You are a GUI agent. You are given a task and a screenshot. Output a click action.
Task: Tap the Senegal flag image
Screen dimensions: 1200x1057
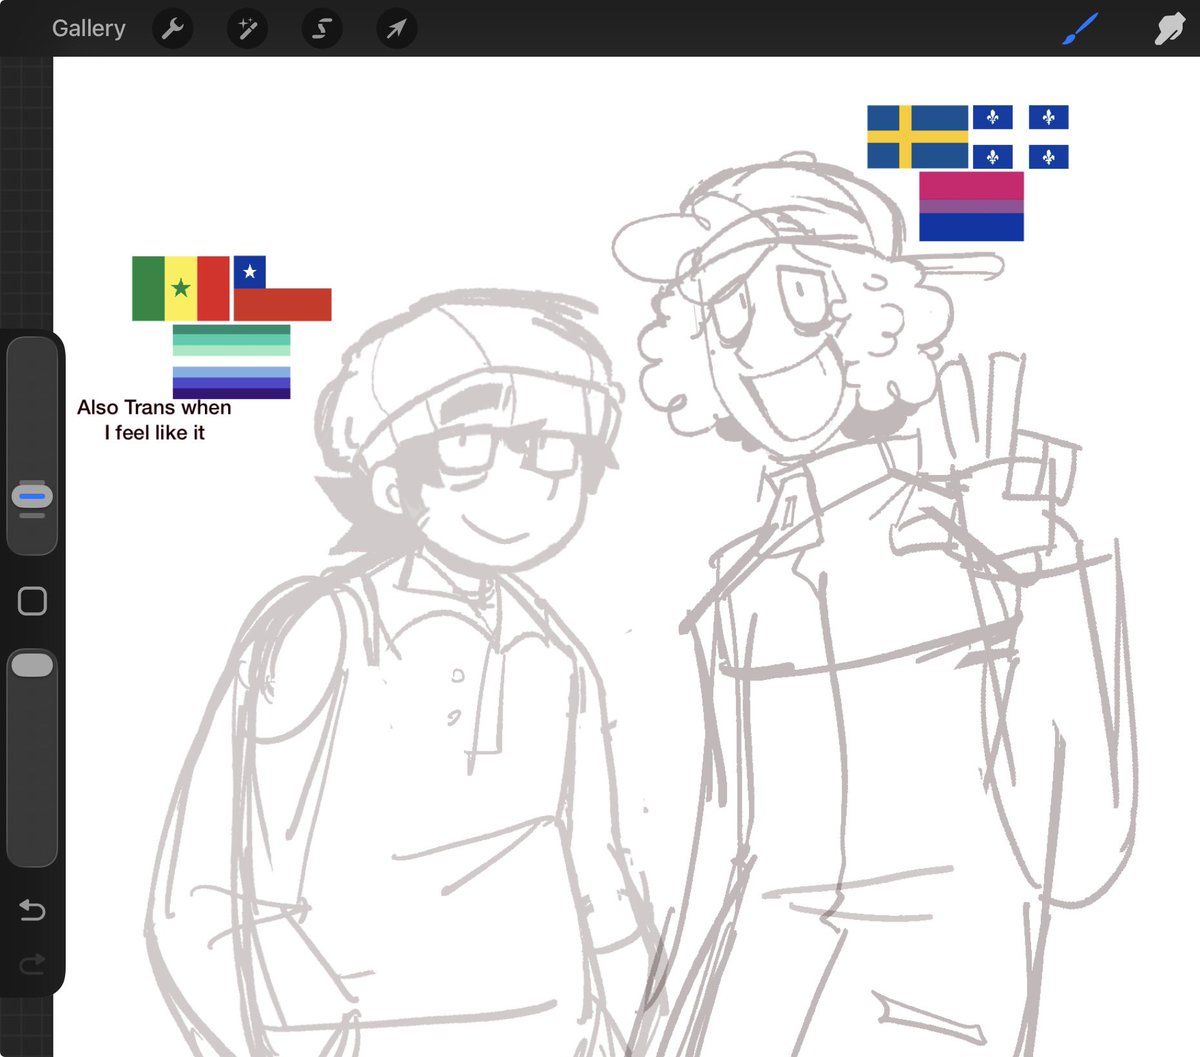click(x=181, y=288)
